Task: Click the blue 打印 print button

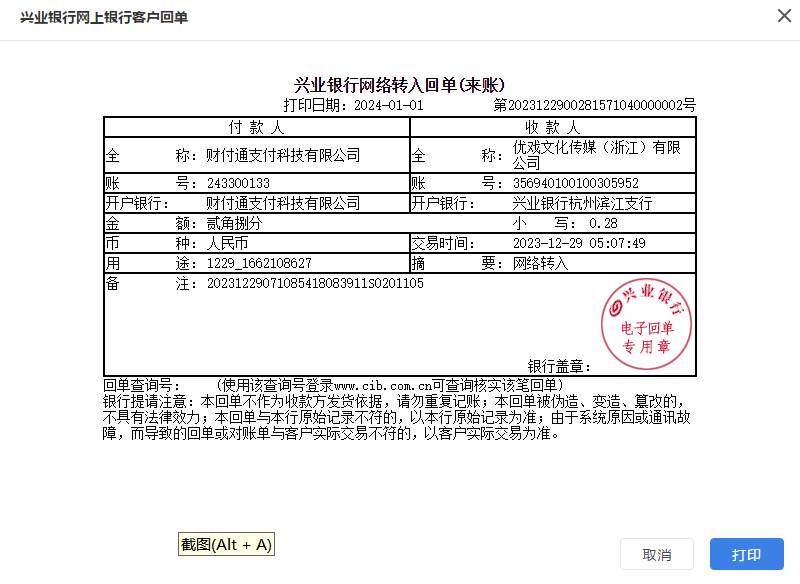Action: coord(746,554)
